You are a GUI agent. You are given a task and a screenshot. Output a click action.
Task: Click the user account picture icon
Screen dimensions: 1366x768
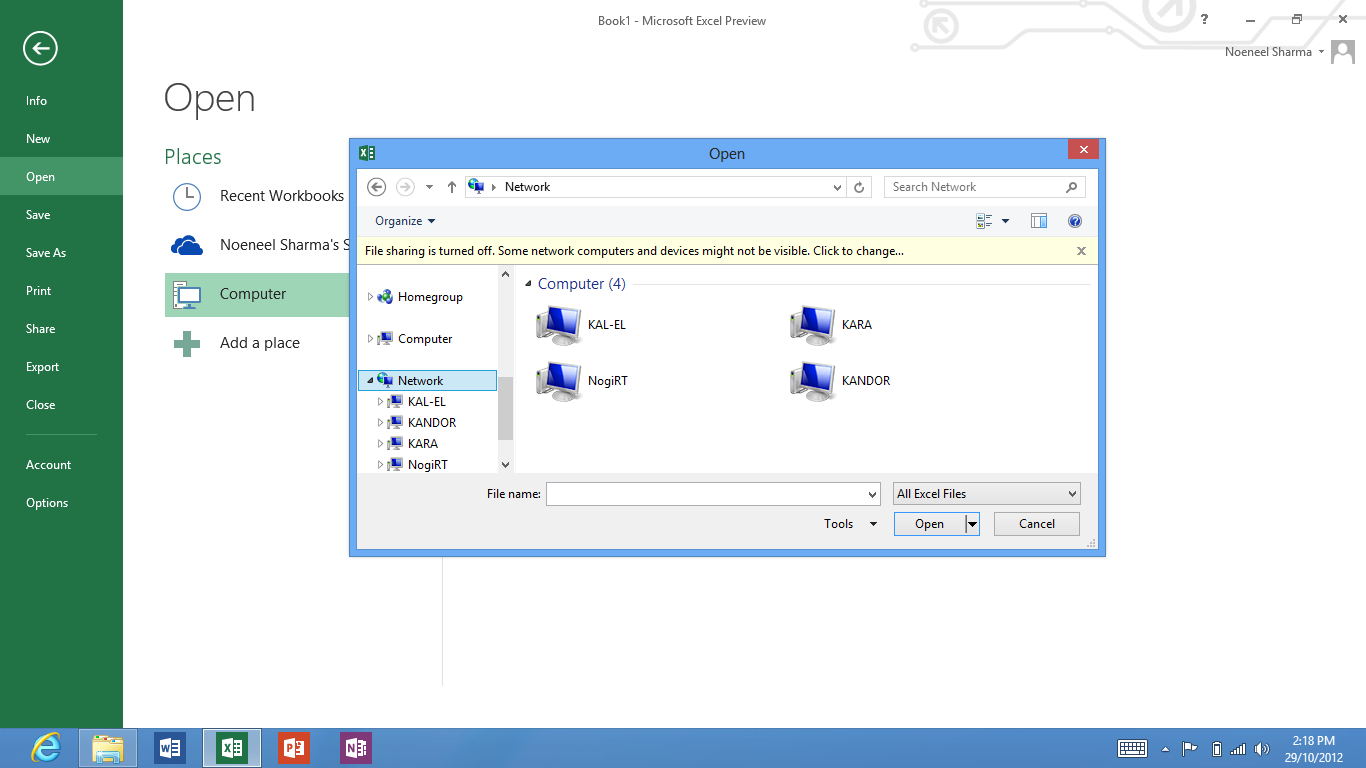coord(1343,52)
